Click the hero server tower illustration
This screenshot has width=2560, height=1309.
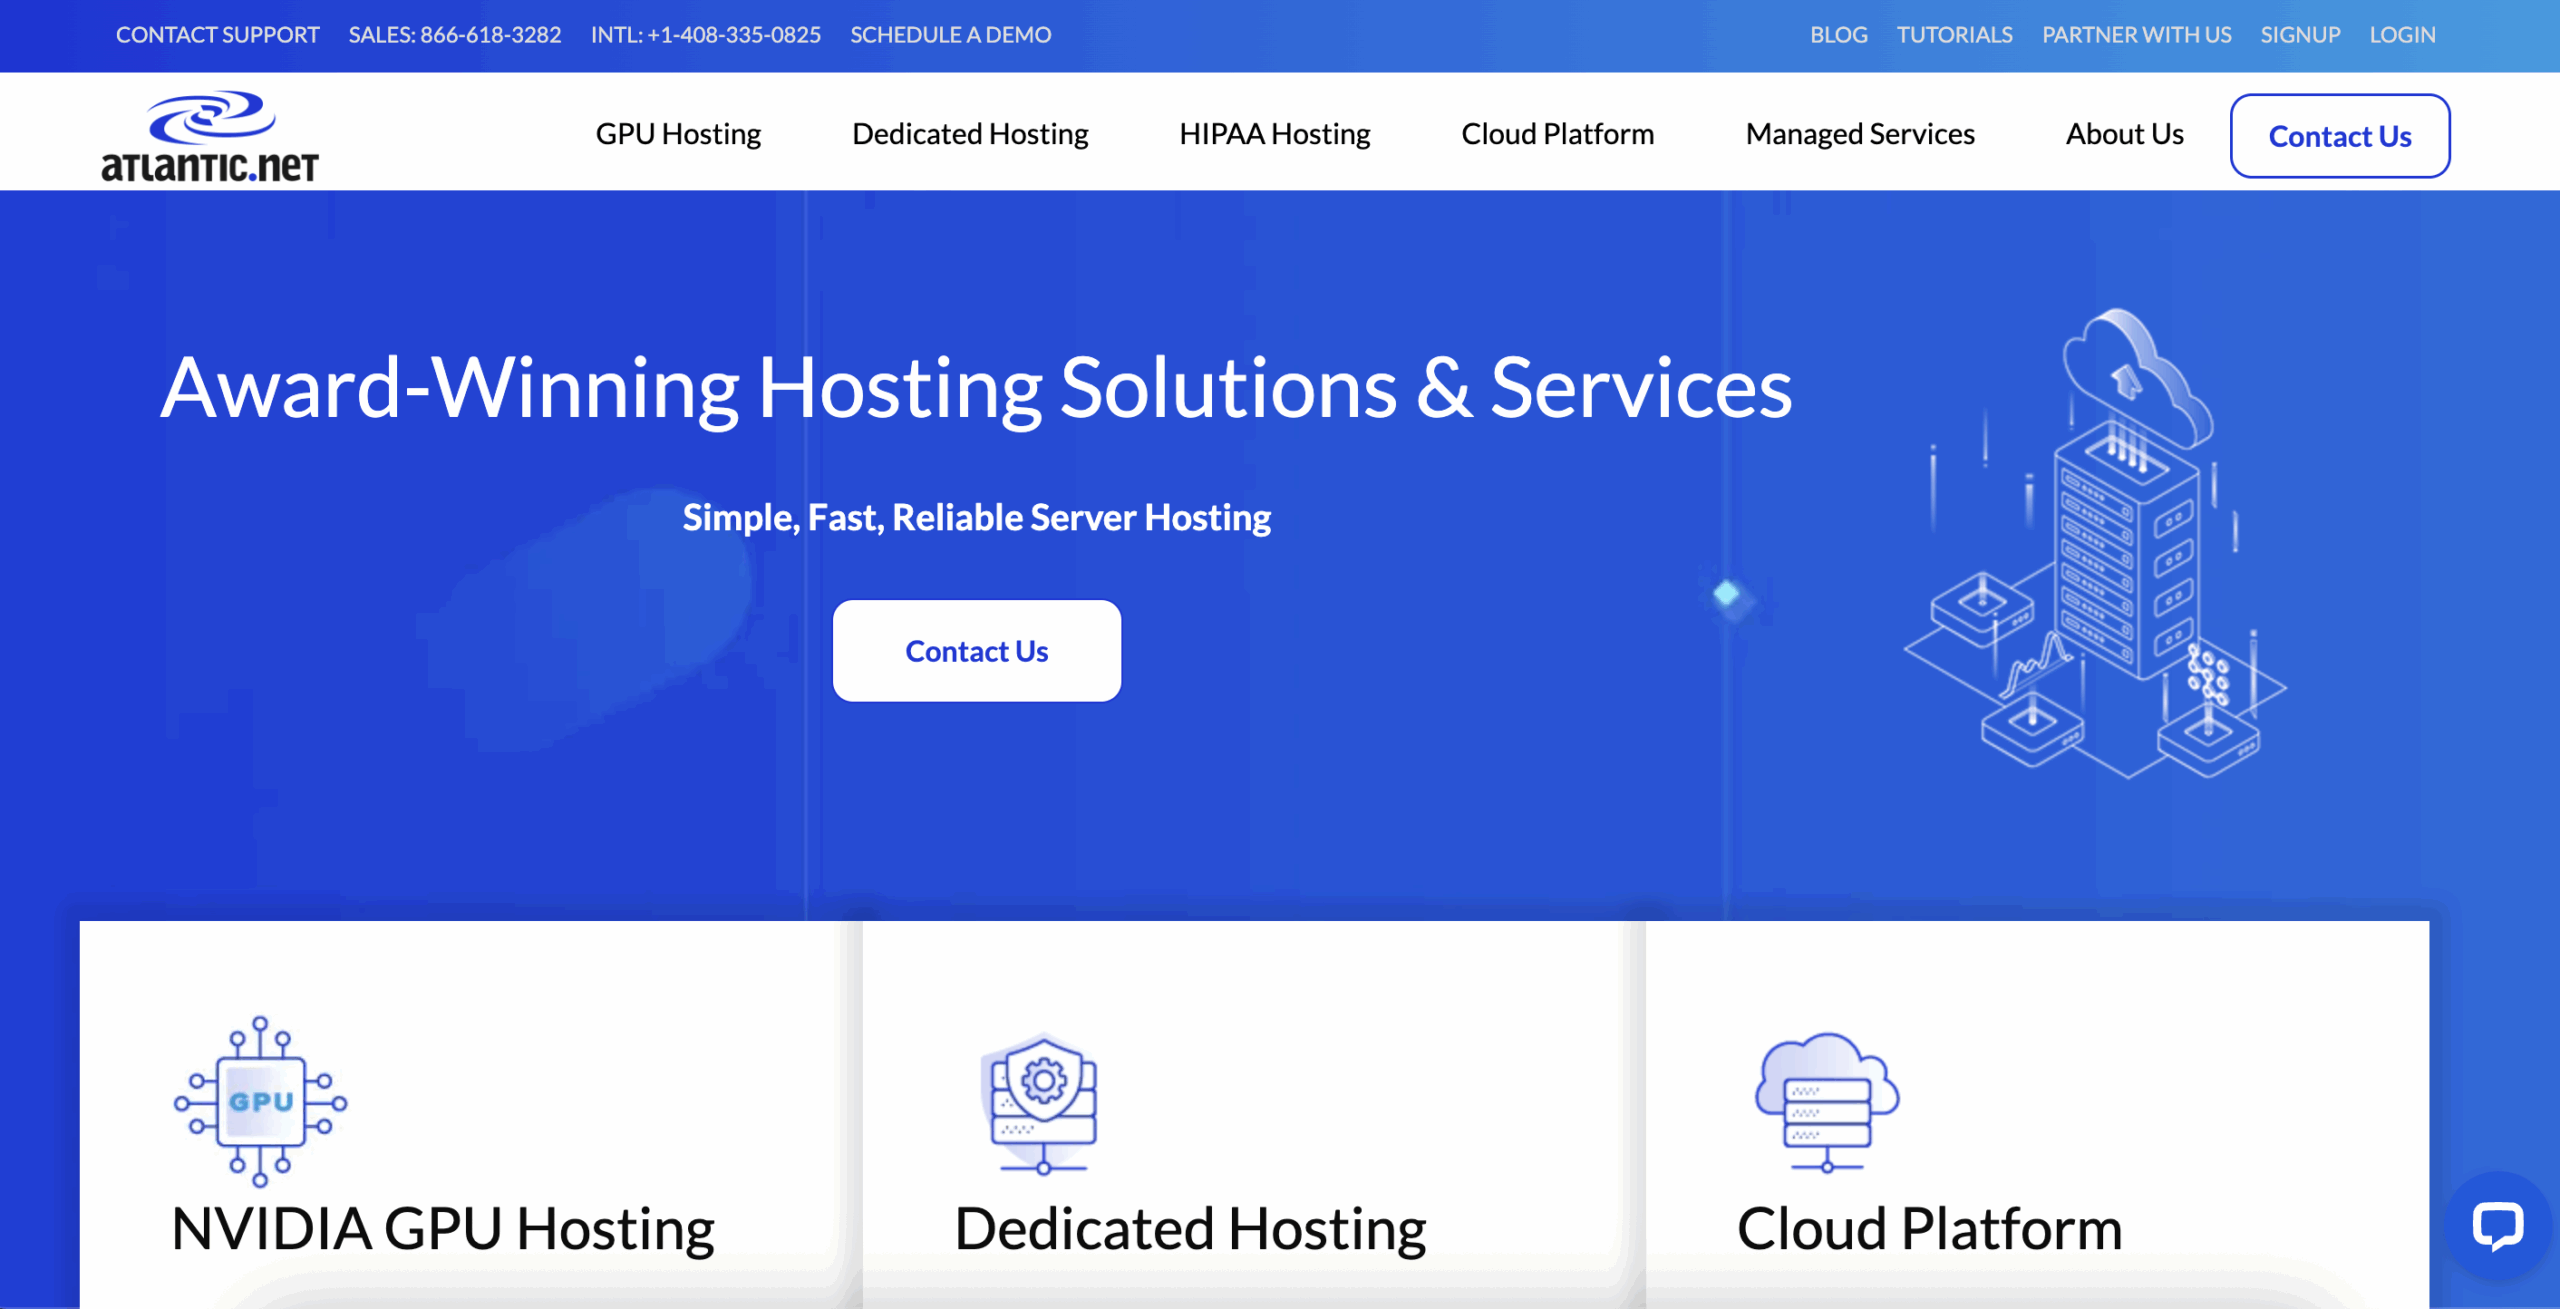click(x=2095, y=545)
